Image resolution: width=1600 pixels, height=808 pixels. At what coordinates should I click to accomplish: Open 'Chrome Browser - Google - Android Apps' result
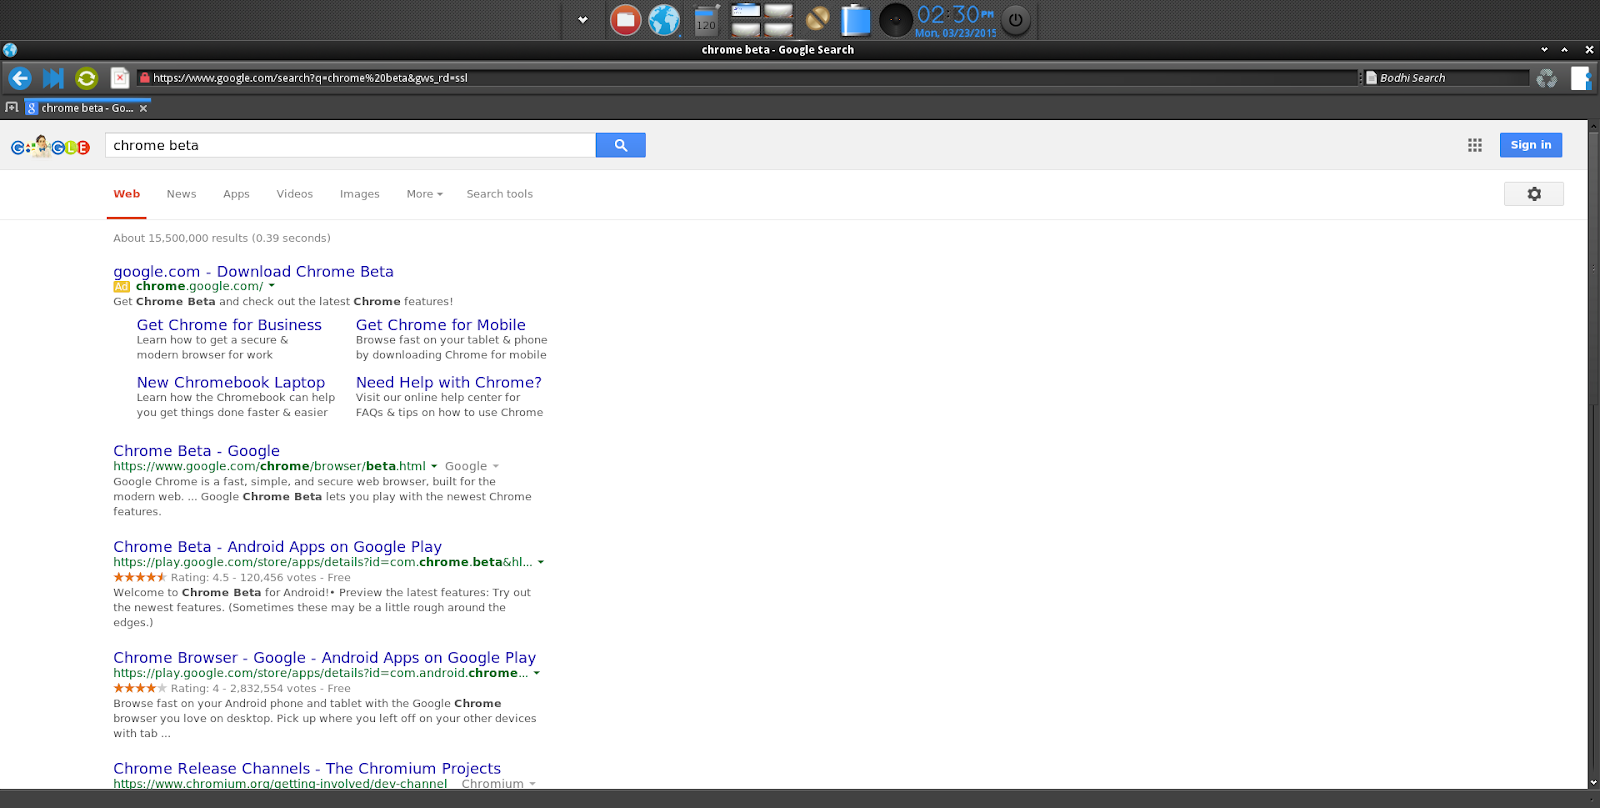click(x=325, y=658)
